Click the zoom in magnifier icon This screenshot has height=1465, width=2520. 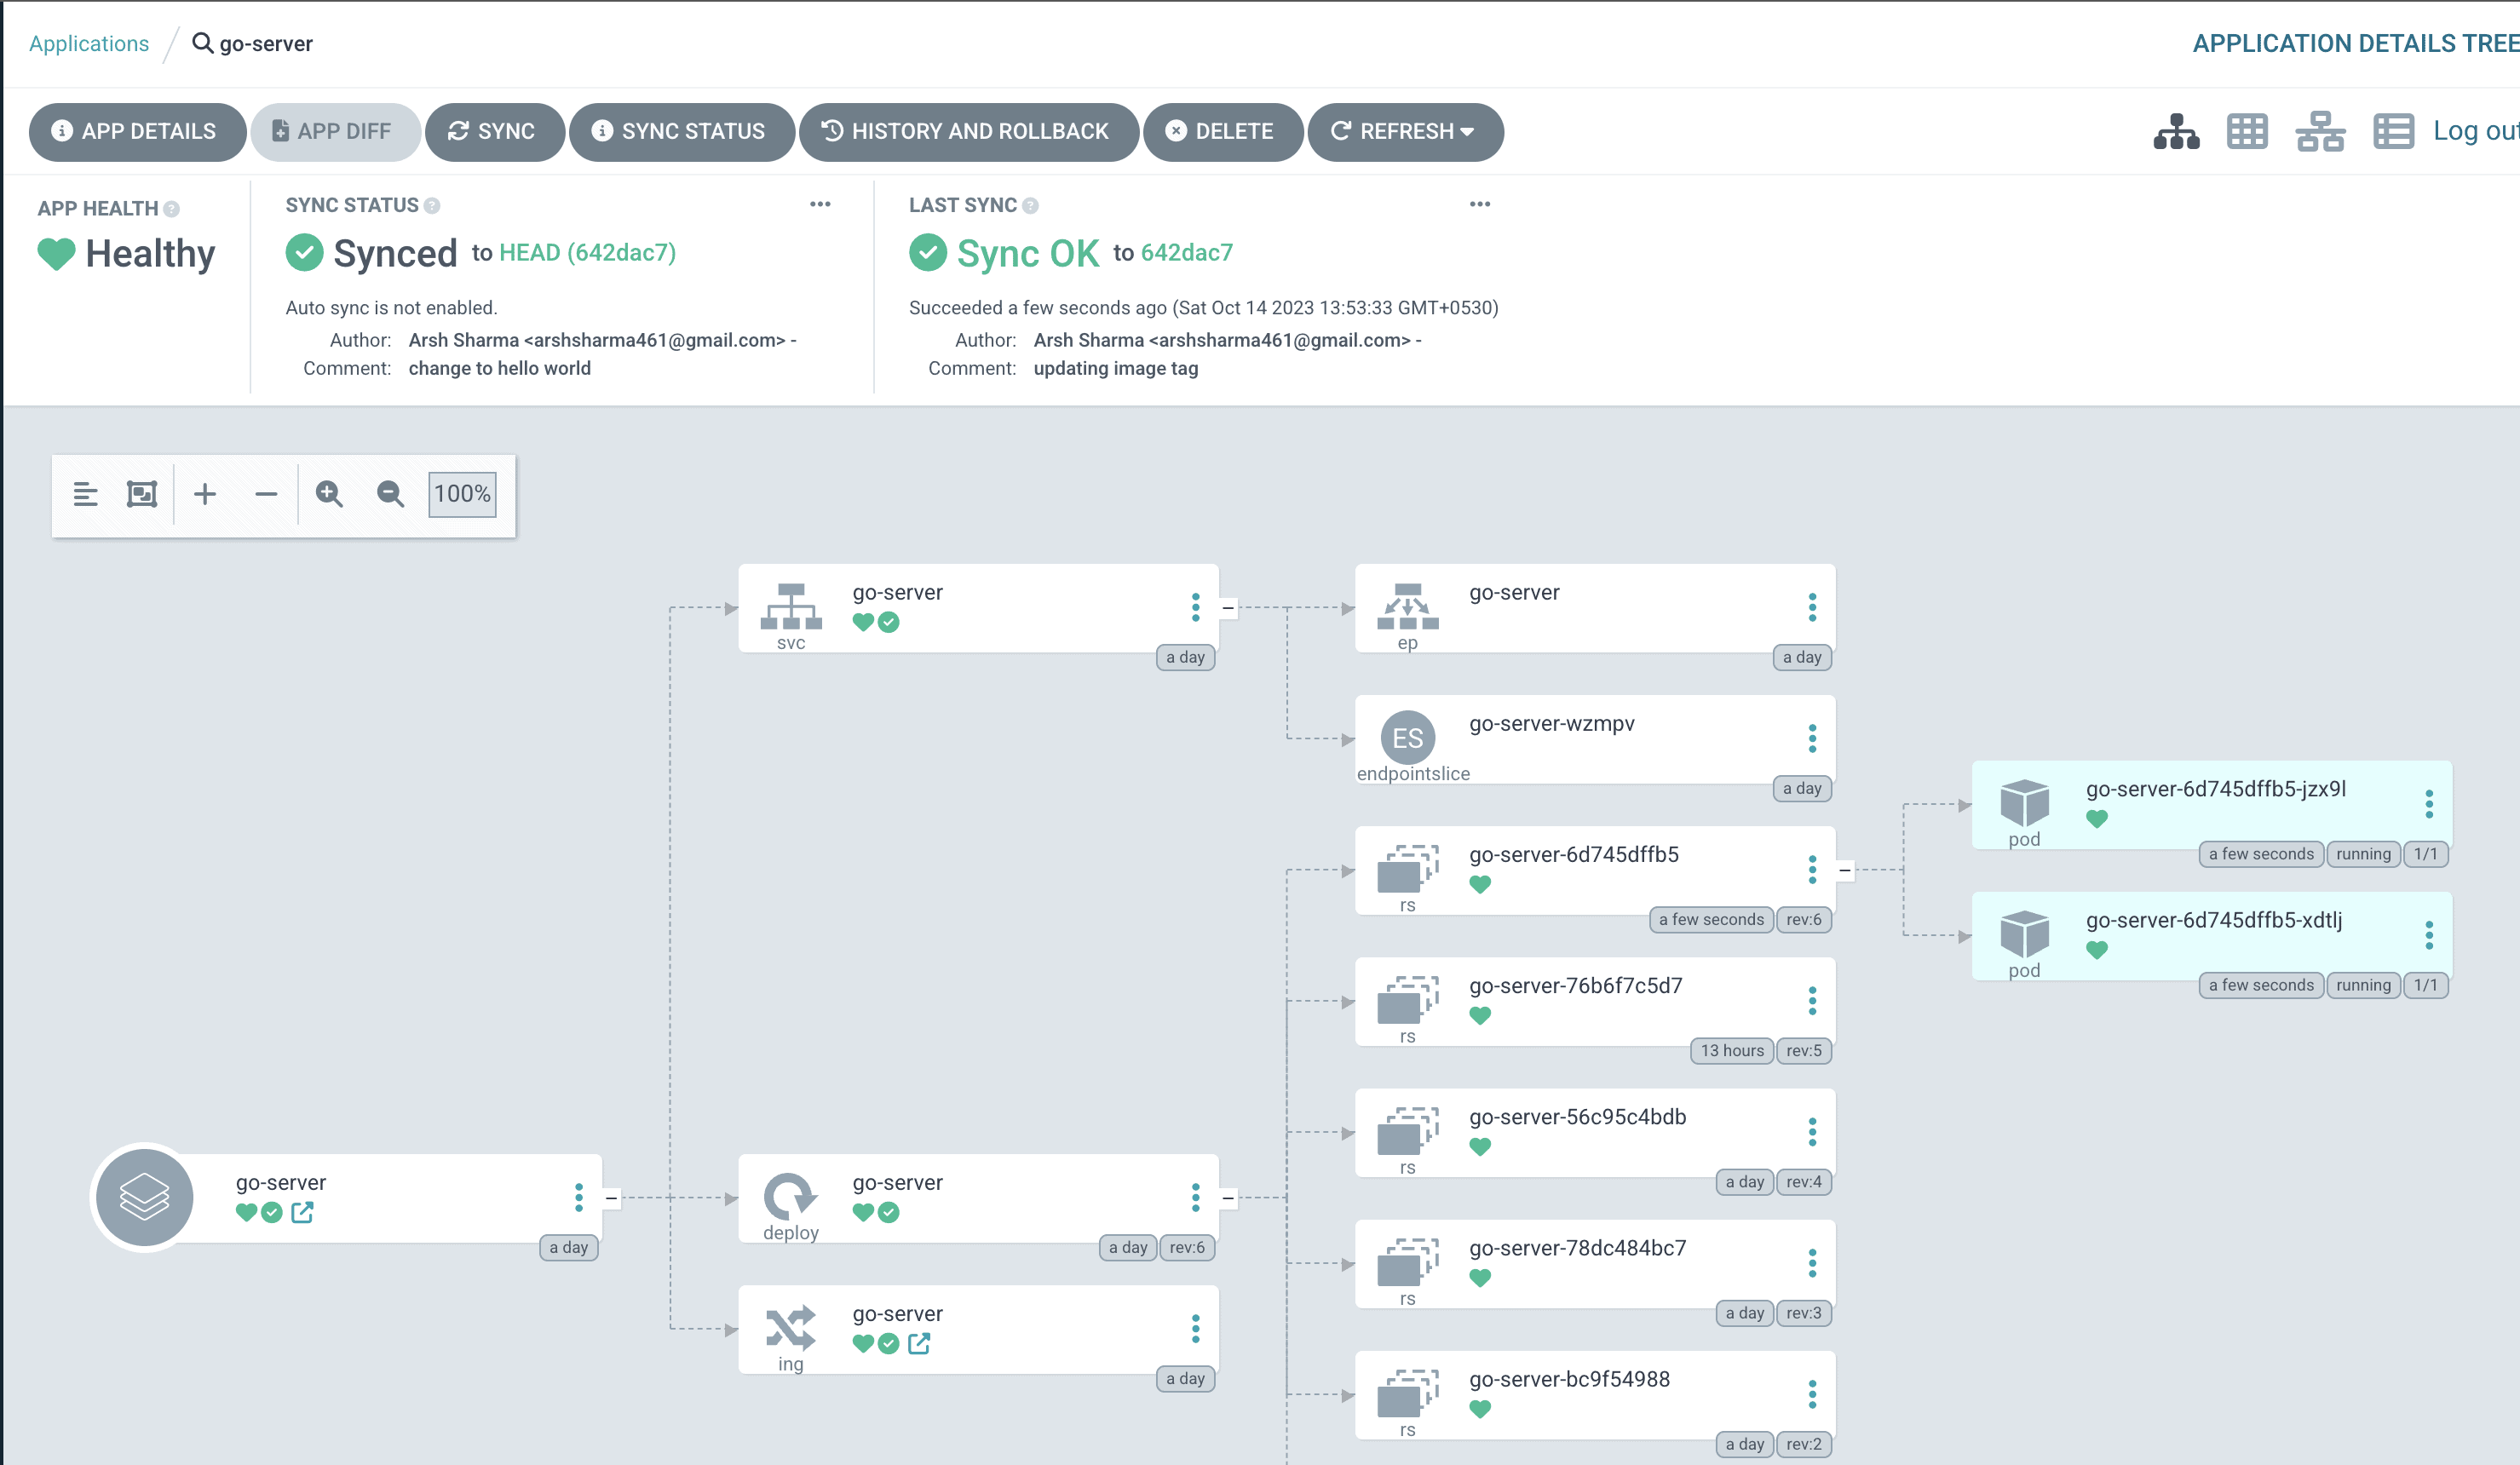click(x=330, y=491)
